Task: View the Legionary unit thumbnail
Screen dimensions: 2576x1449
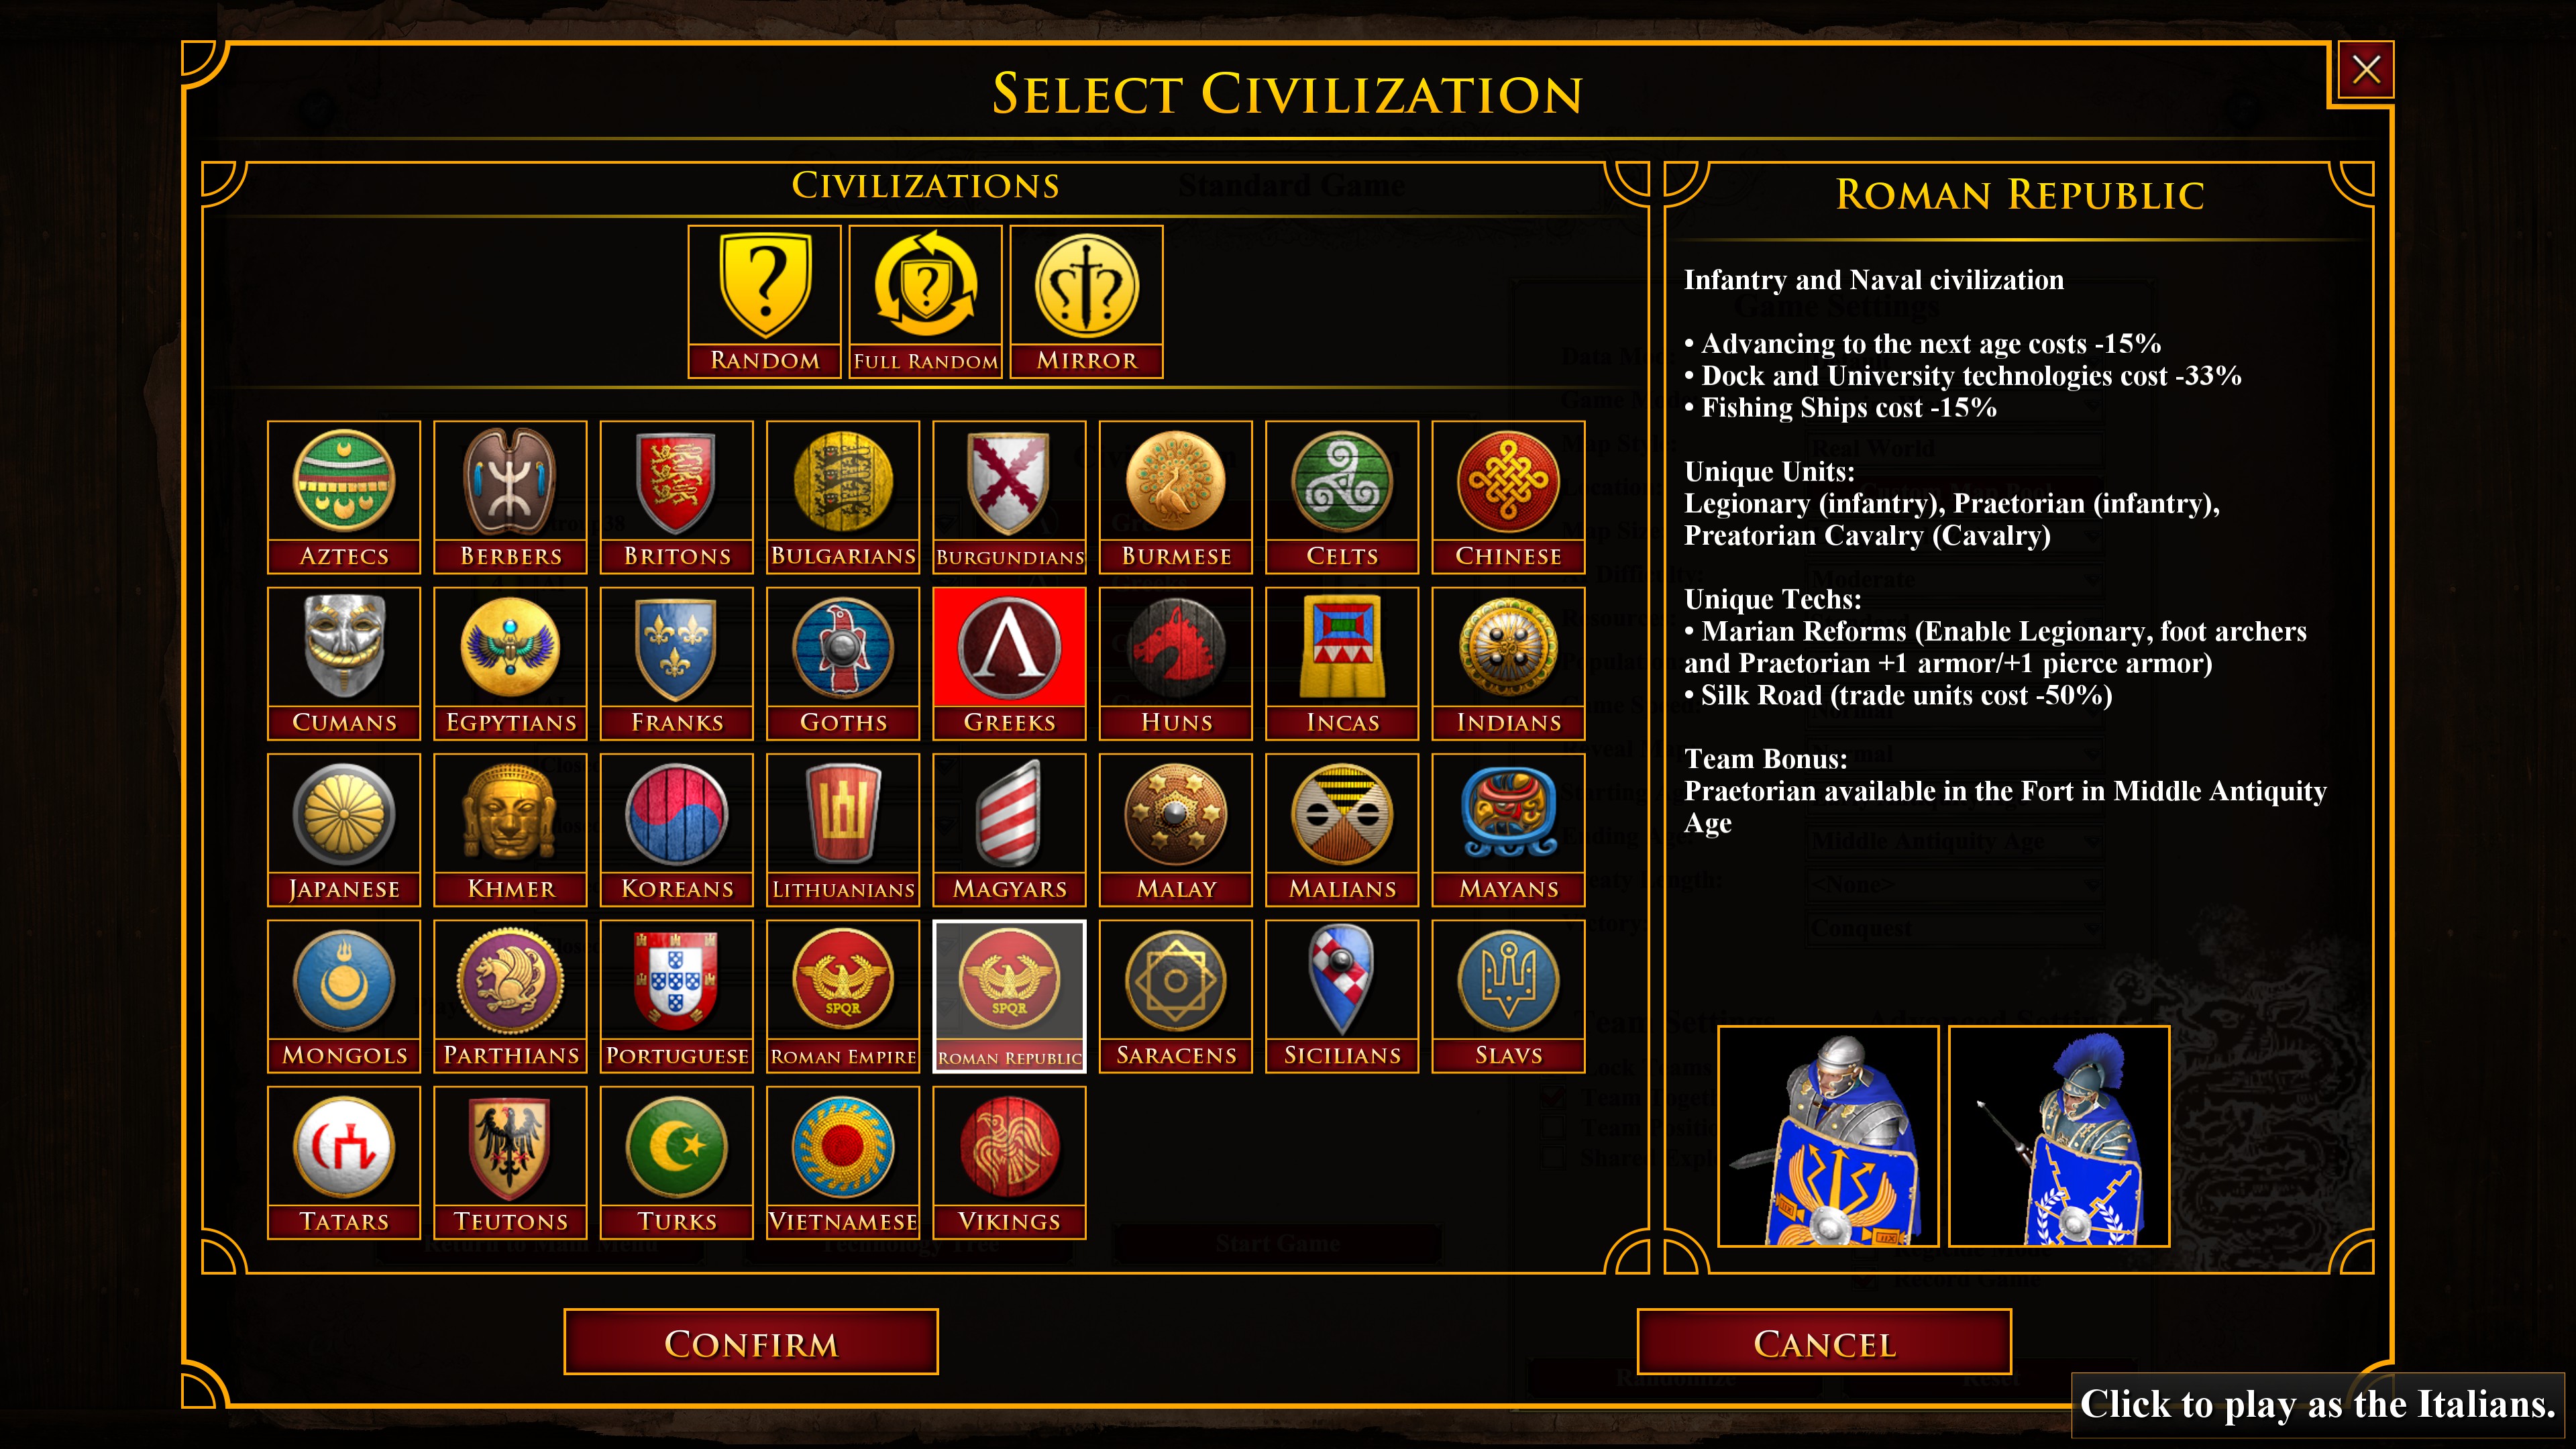Action: click(x=1828, y=1136)
